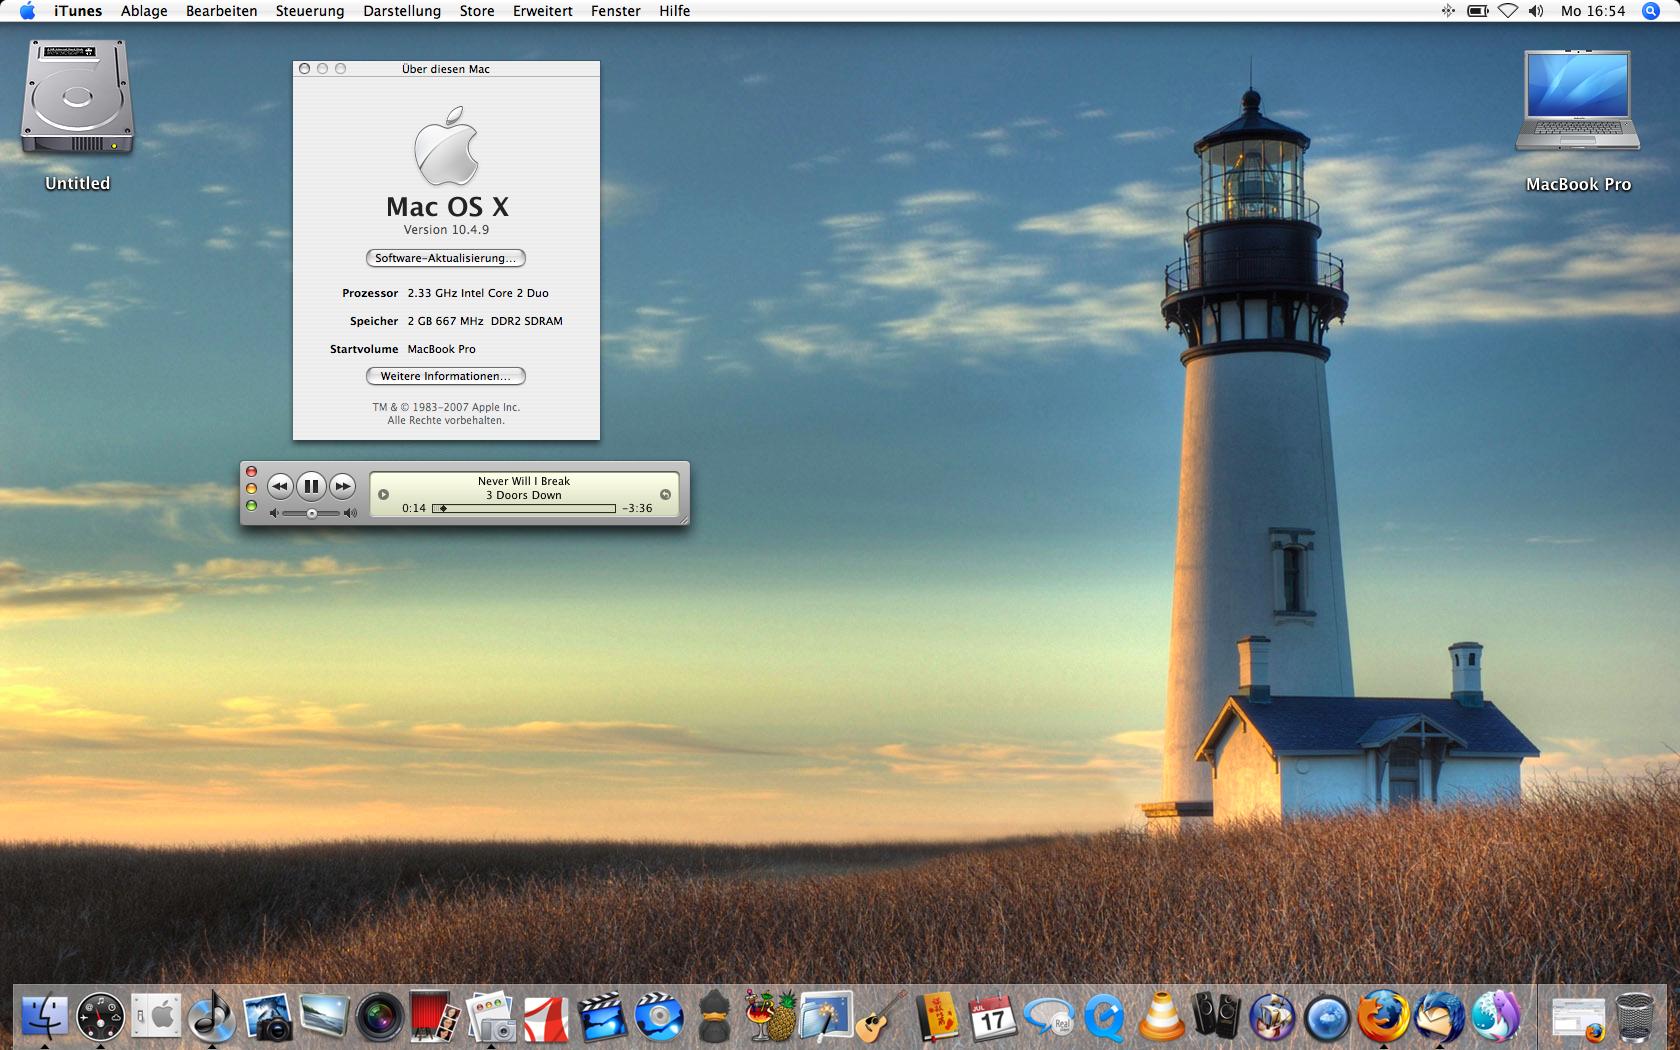Open Adium duck icon in Dock
Screen dimensions: 1680x1050
(x=715, y=1017)
